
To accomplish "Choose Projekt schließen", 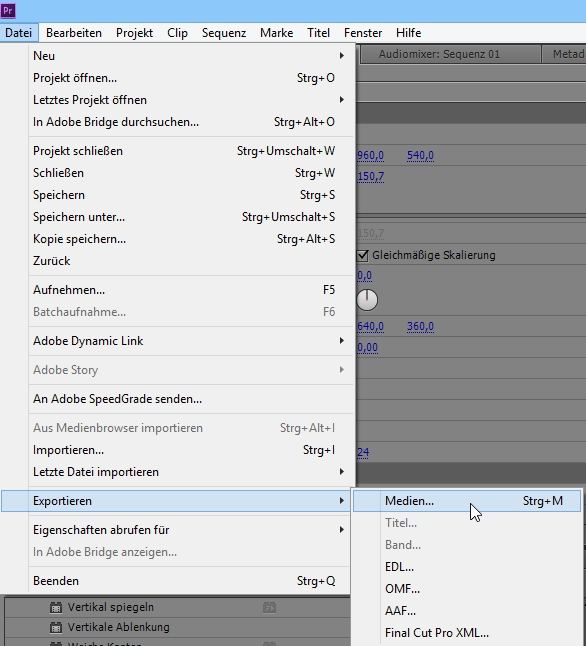I will [188, 151].
